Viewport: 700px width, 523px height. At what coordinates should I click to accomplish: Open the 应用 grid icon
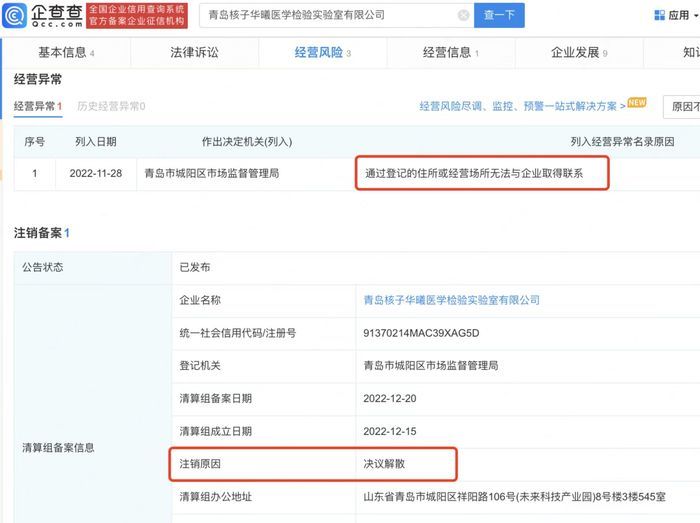click(x=659, y=16)
